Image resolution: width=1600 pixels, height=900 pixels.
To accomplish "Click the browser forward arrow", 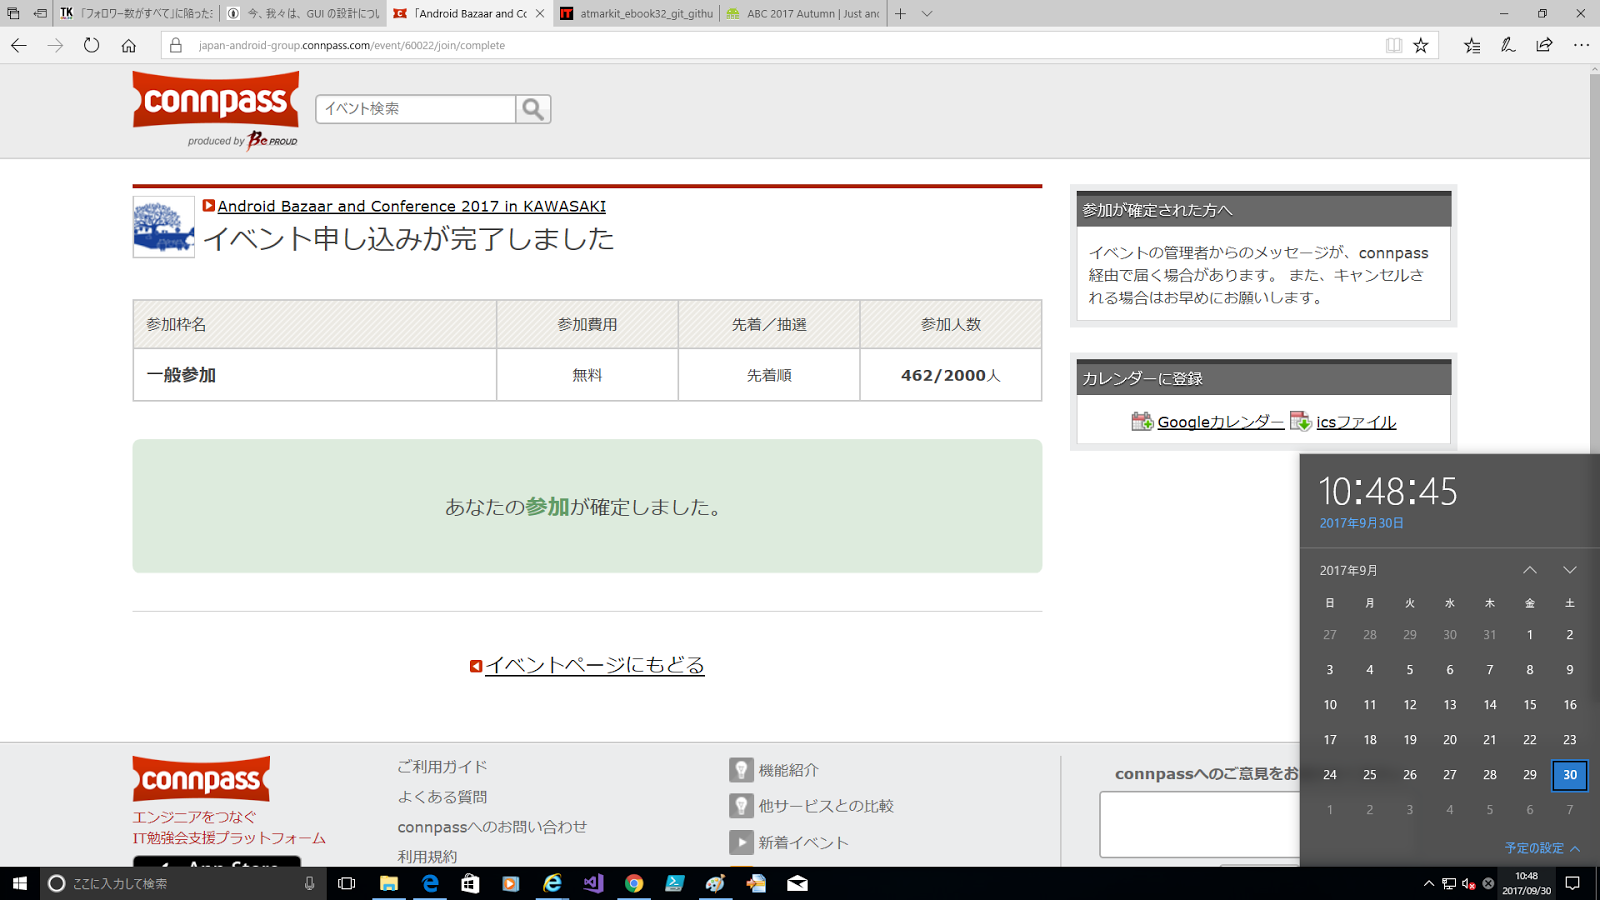I will click(55, 45).
